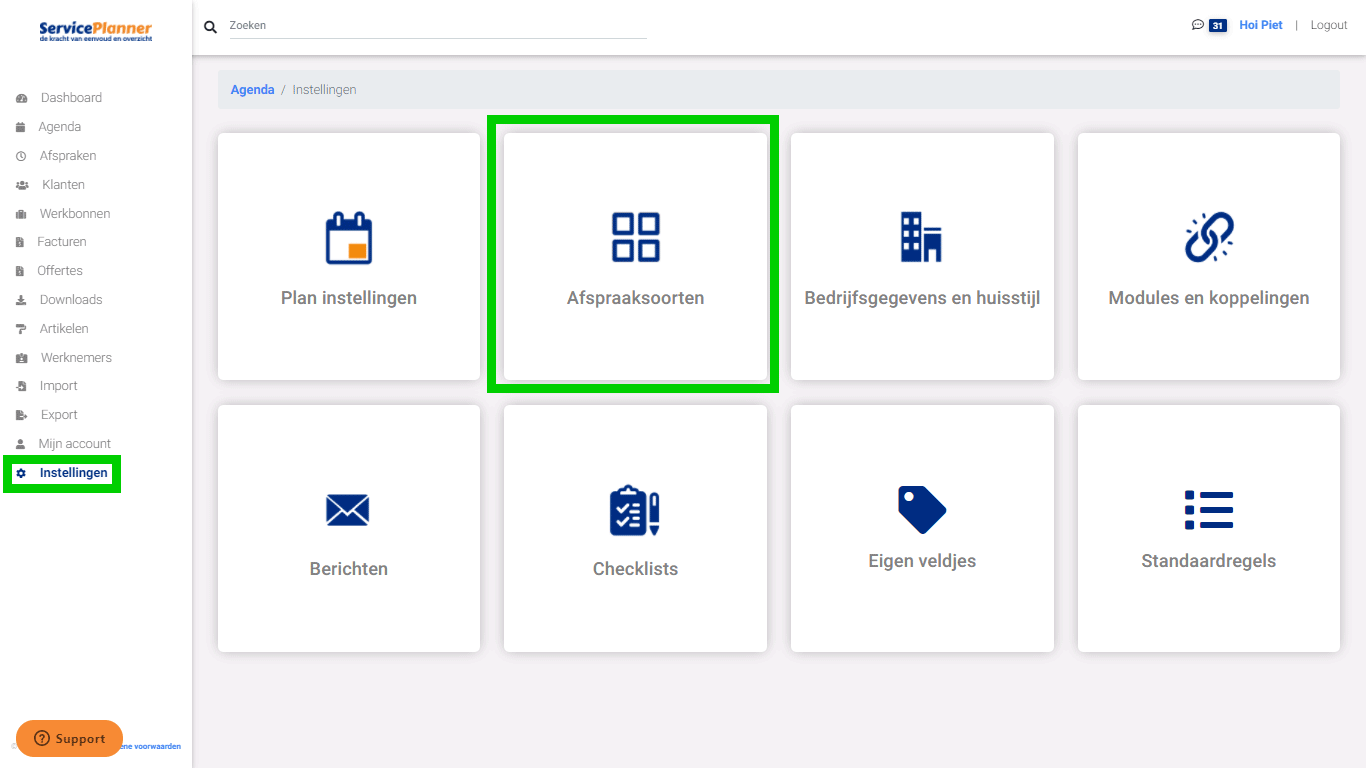This screenshot has height=768, width=1366.
Task: Click the Hoi Piet user link
Action: click(1260, 25)
